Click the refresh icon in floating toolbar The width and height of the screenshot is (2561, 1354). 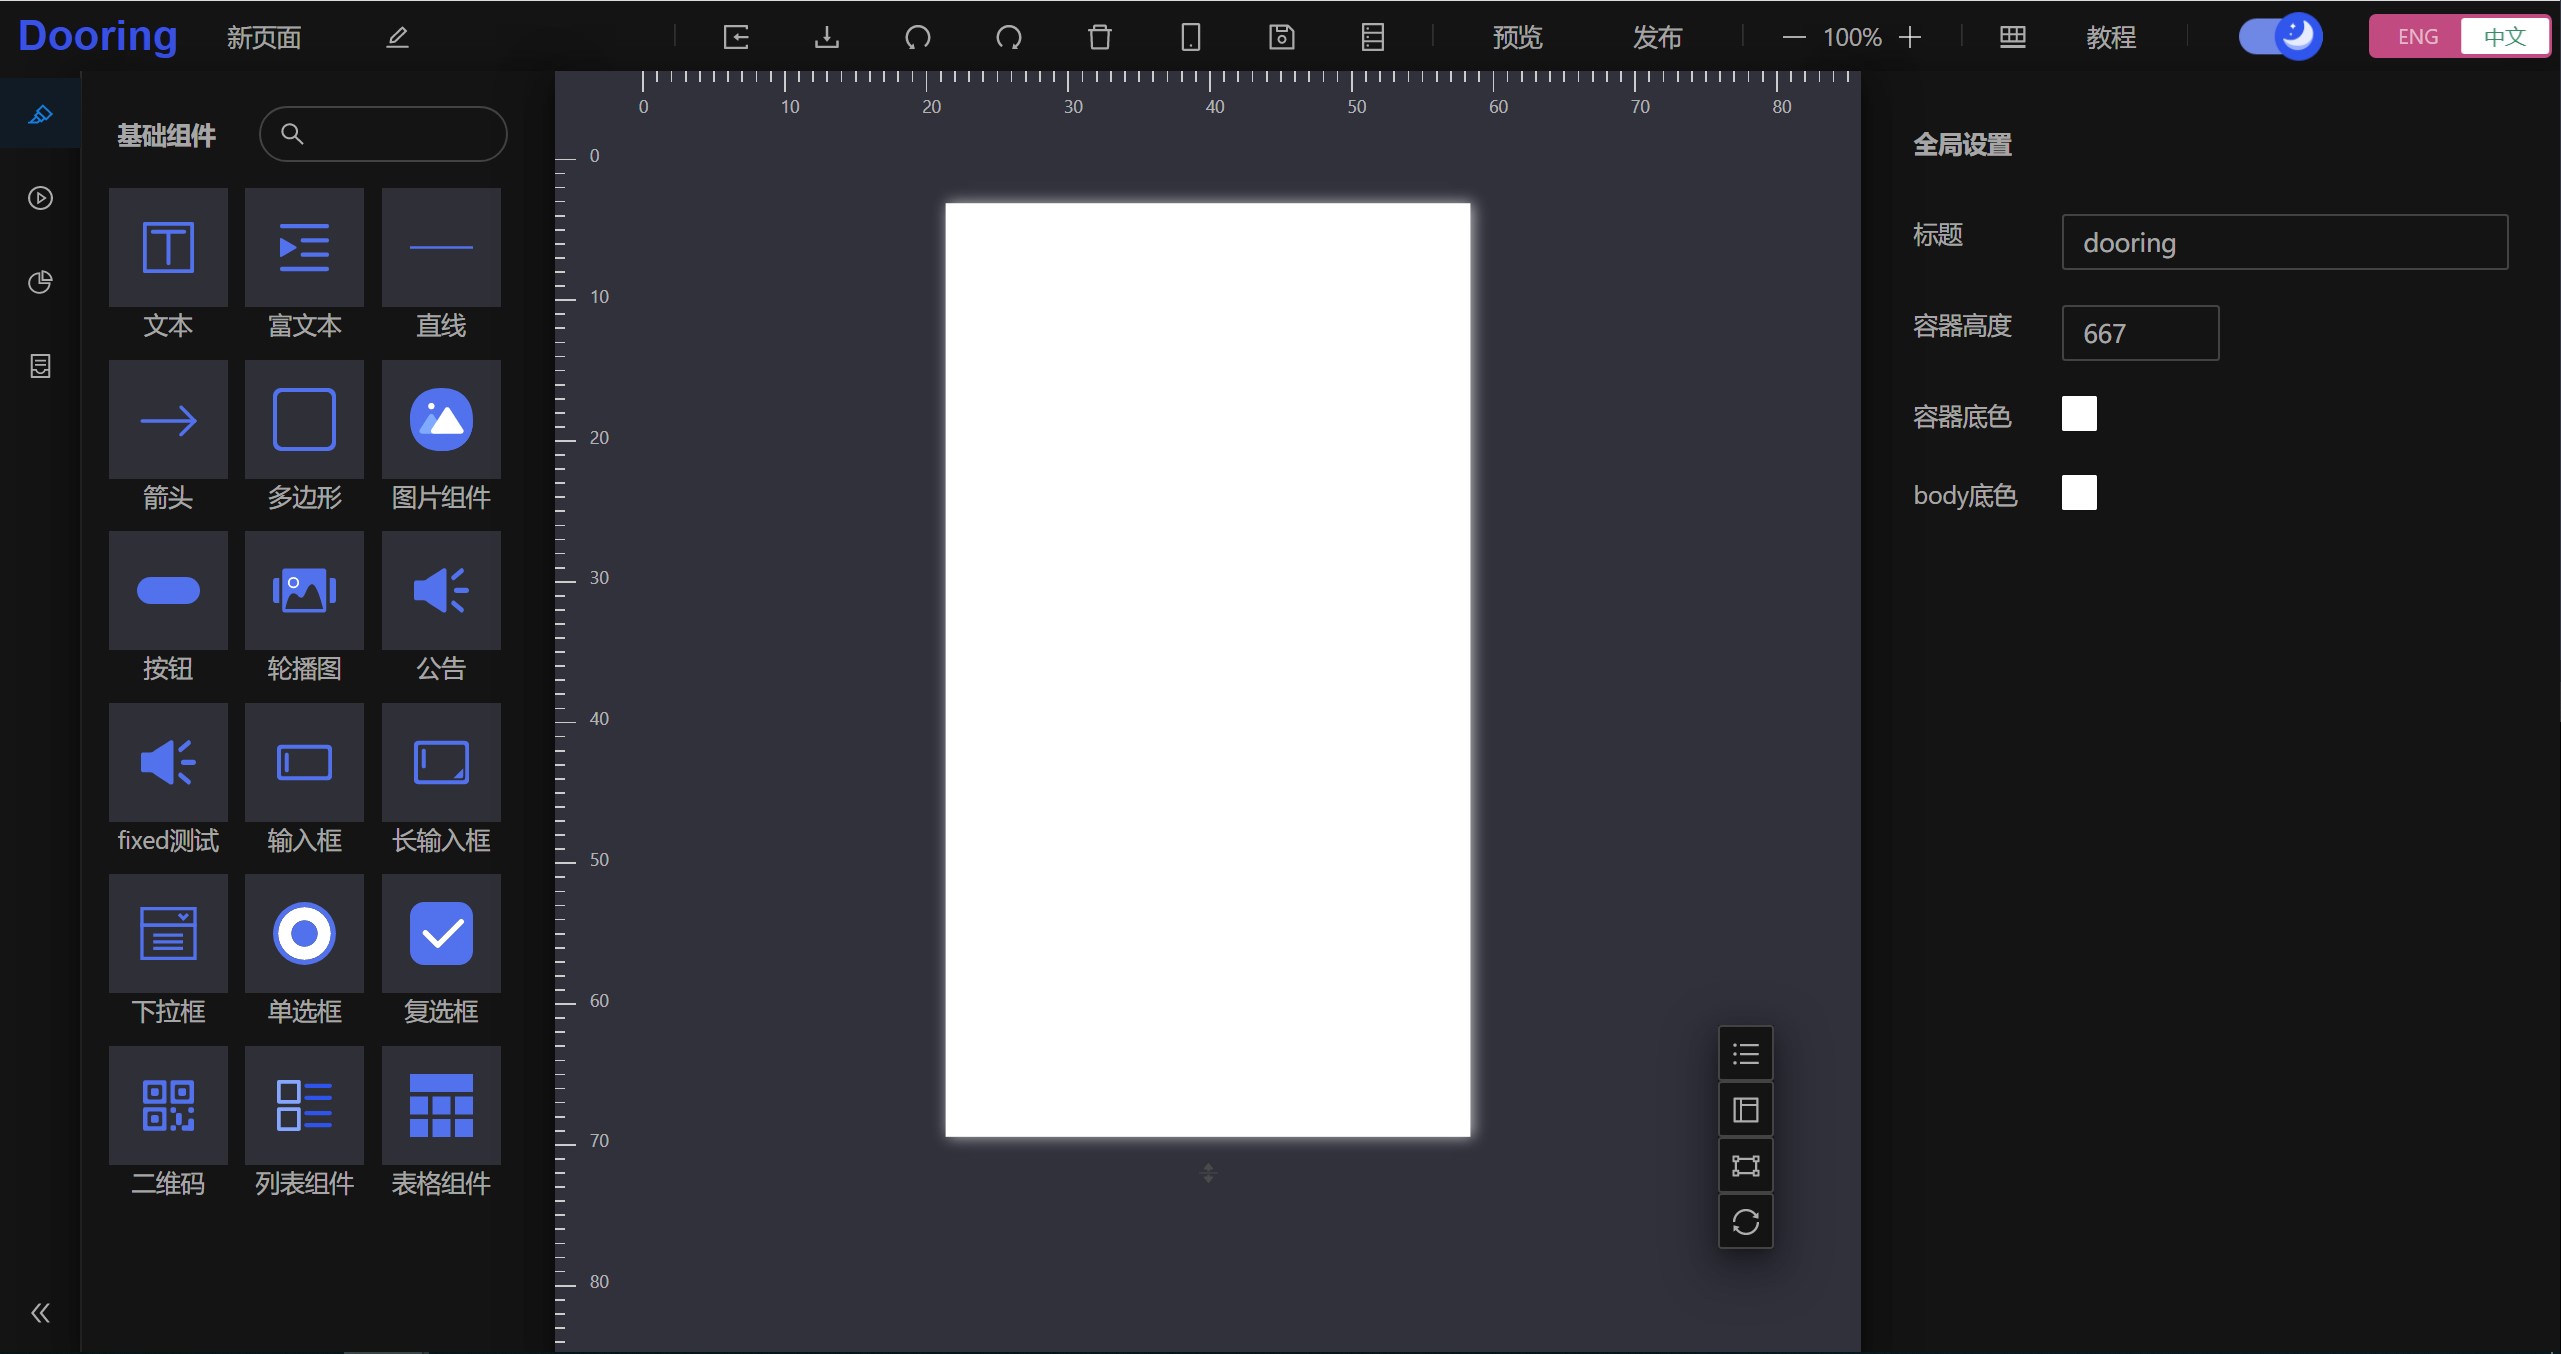(1745, 1222)
